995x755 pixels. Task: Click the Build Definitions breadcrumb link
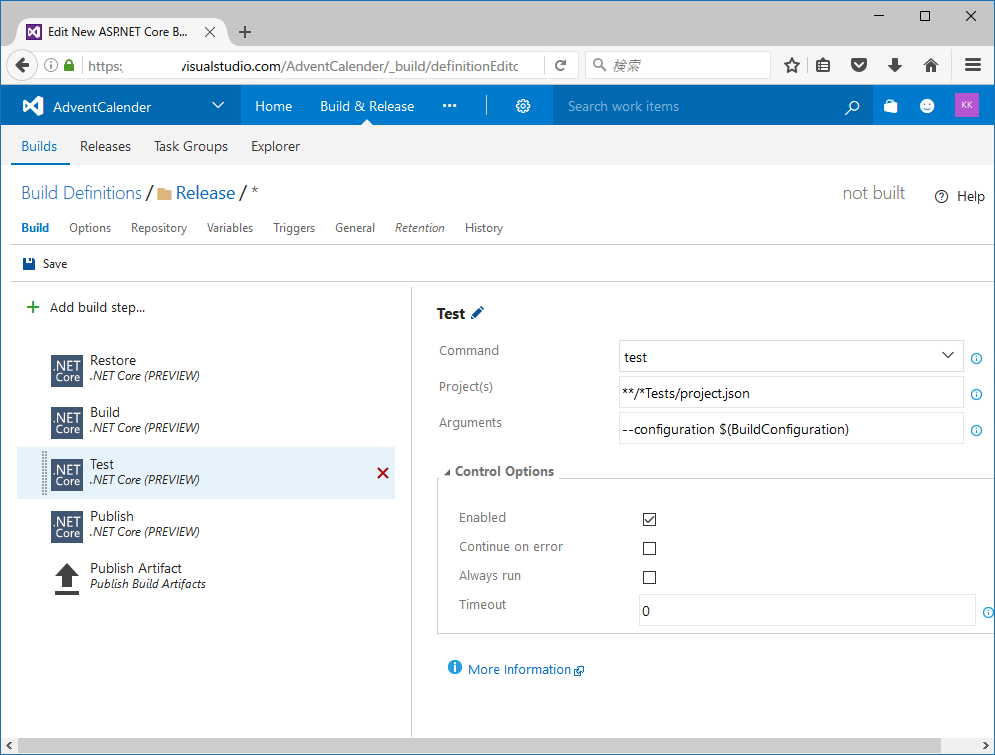(81, 193)
